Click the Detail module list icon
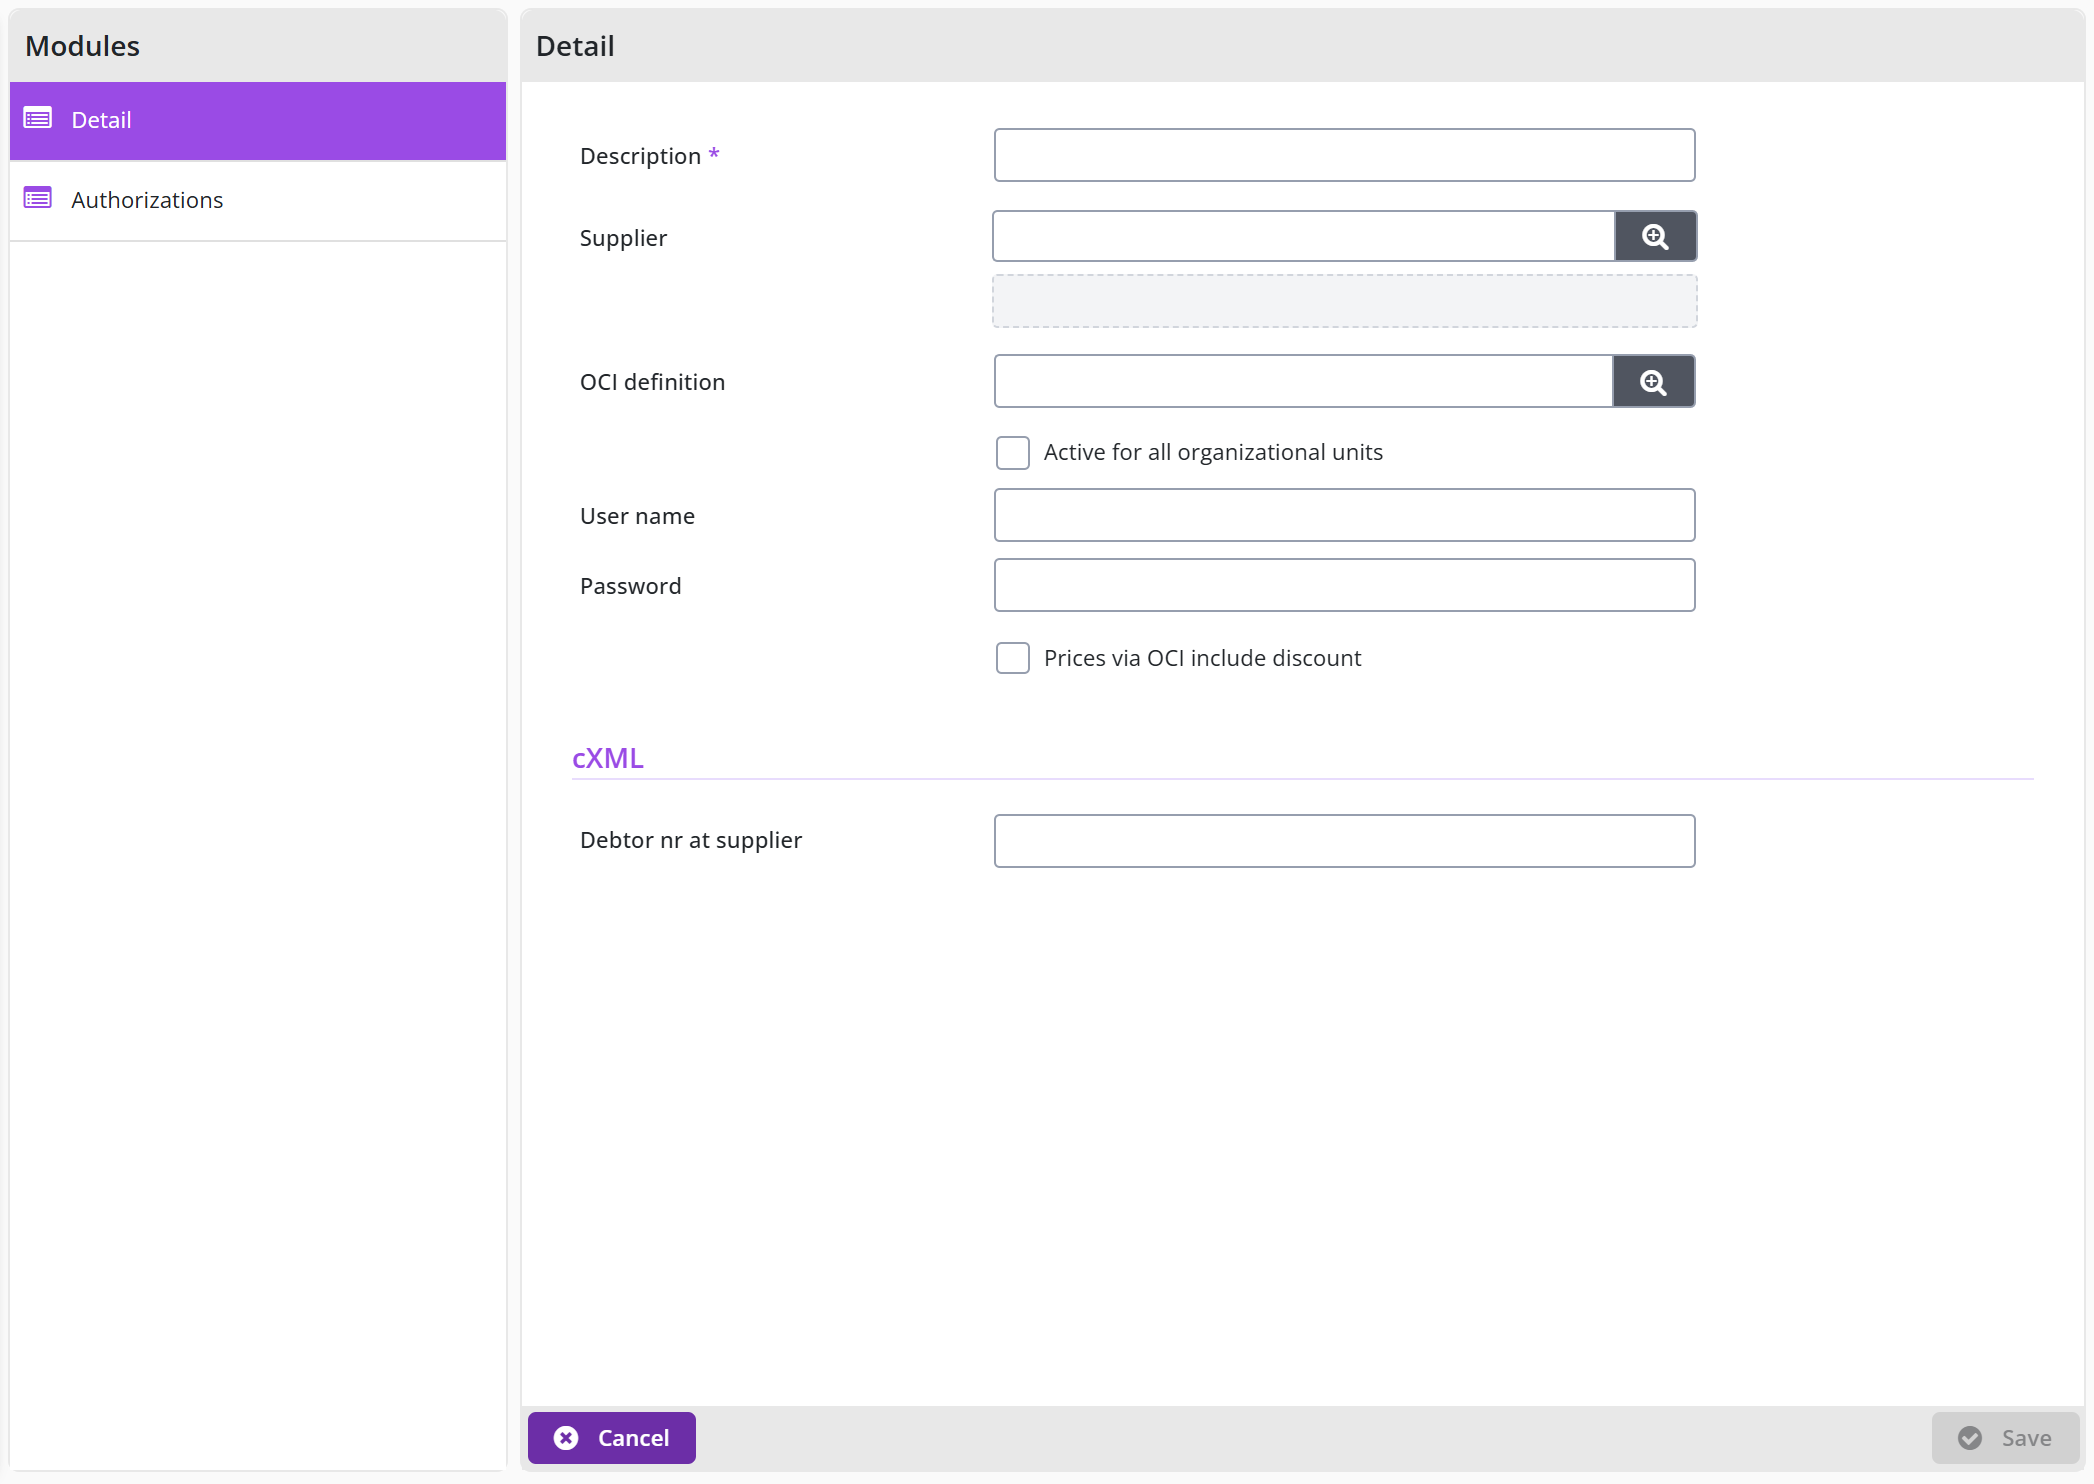Image resolution: width=2094 pixels, height=1484 pixels. (x=38, y=118)
